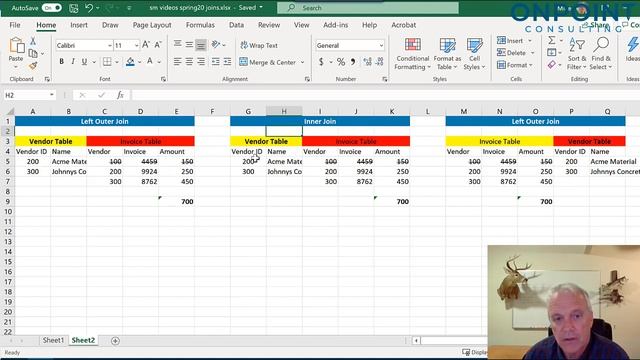Click Increase Font Size icon
This screenshot has height=360, width=640.
[x=146, y=45]
